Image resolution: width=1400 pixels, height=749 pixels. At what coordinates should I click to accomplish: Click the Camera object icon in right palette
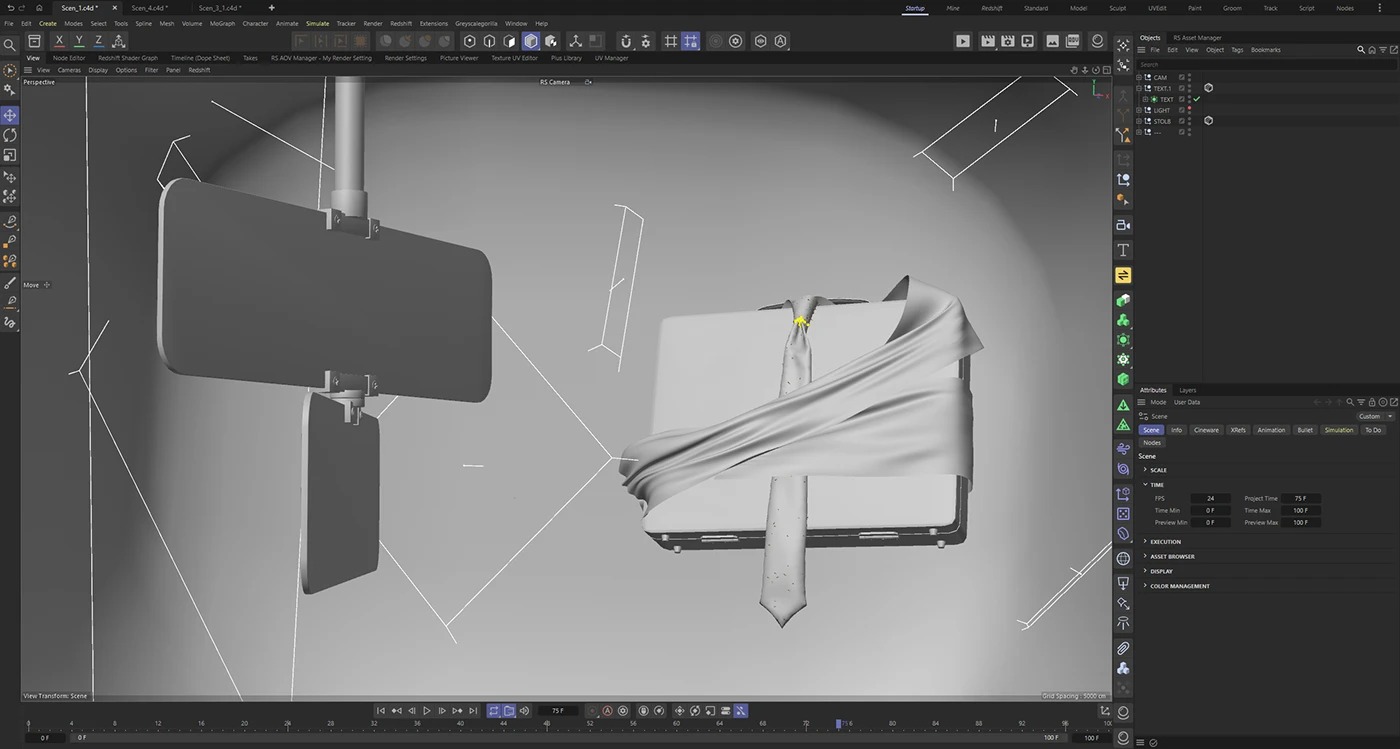tap(1123, 225)
